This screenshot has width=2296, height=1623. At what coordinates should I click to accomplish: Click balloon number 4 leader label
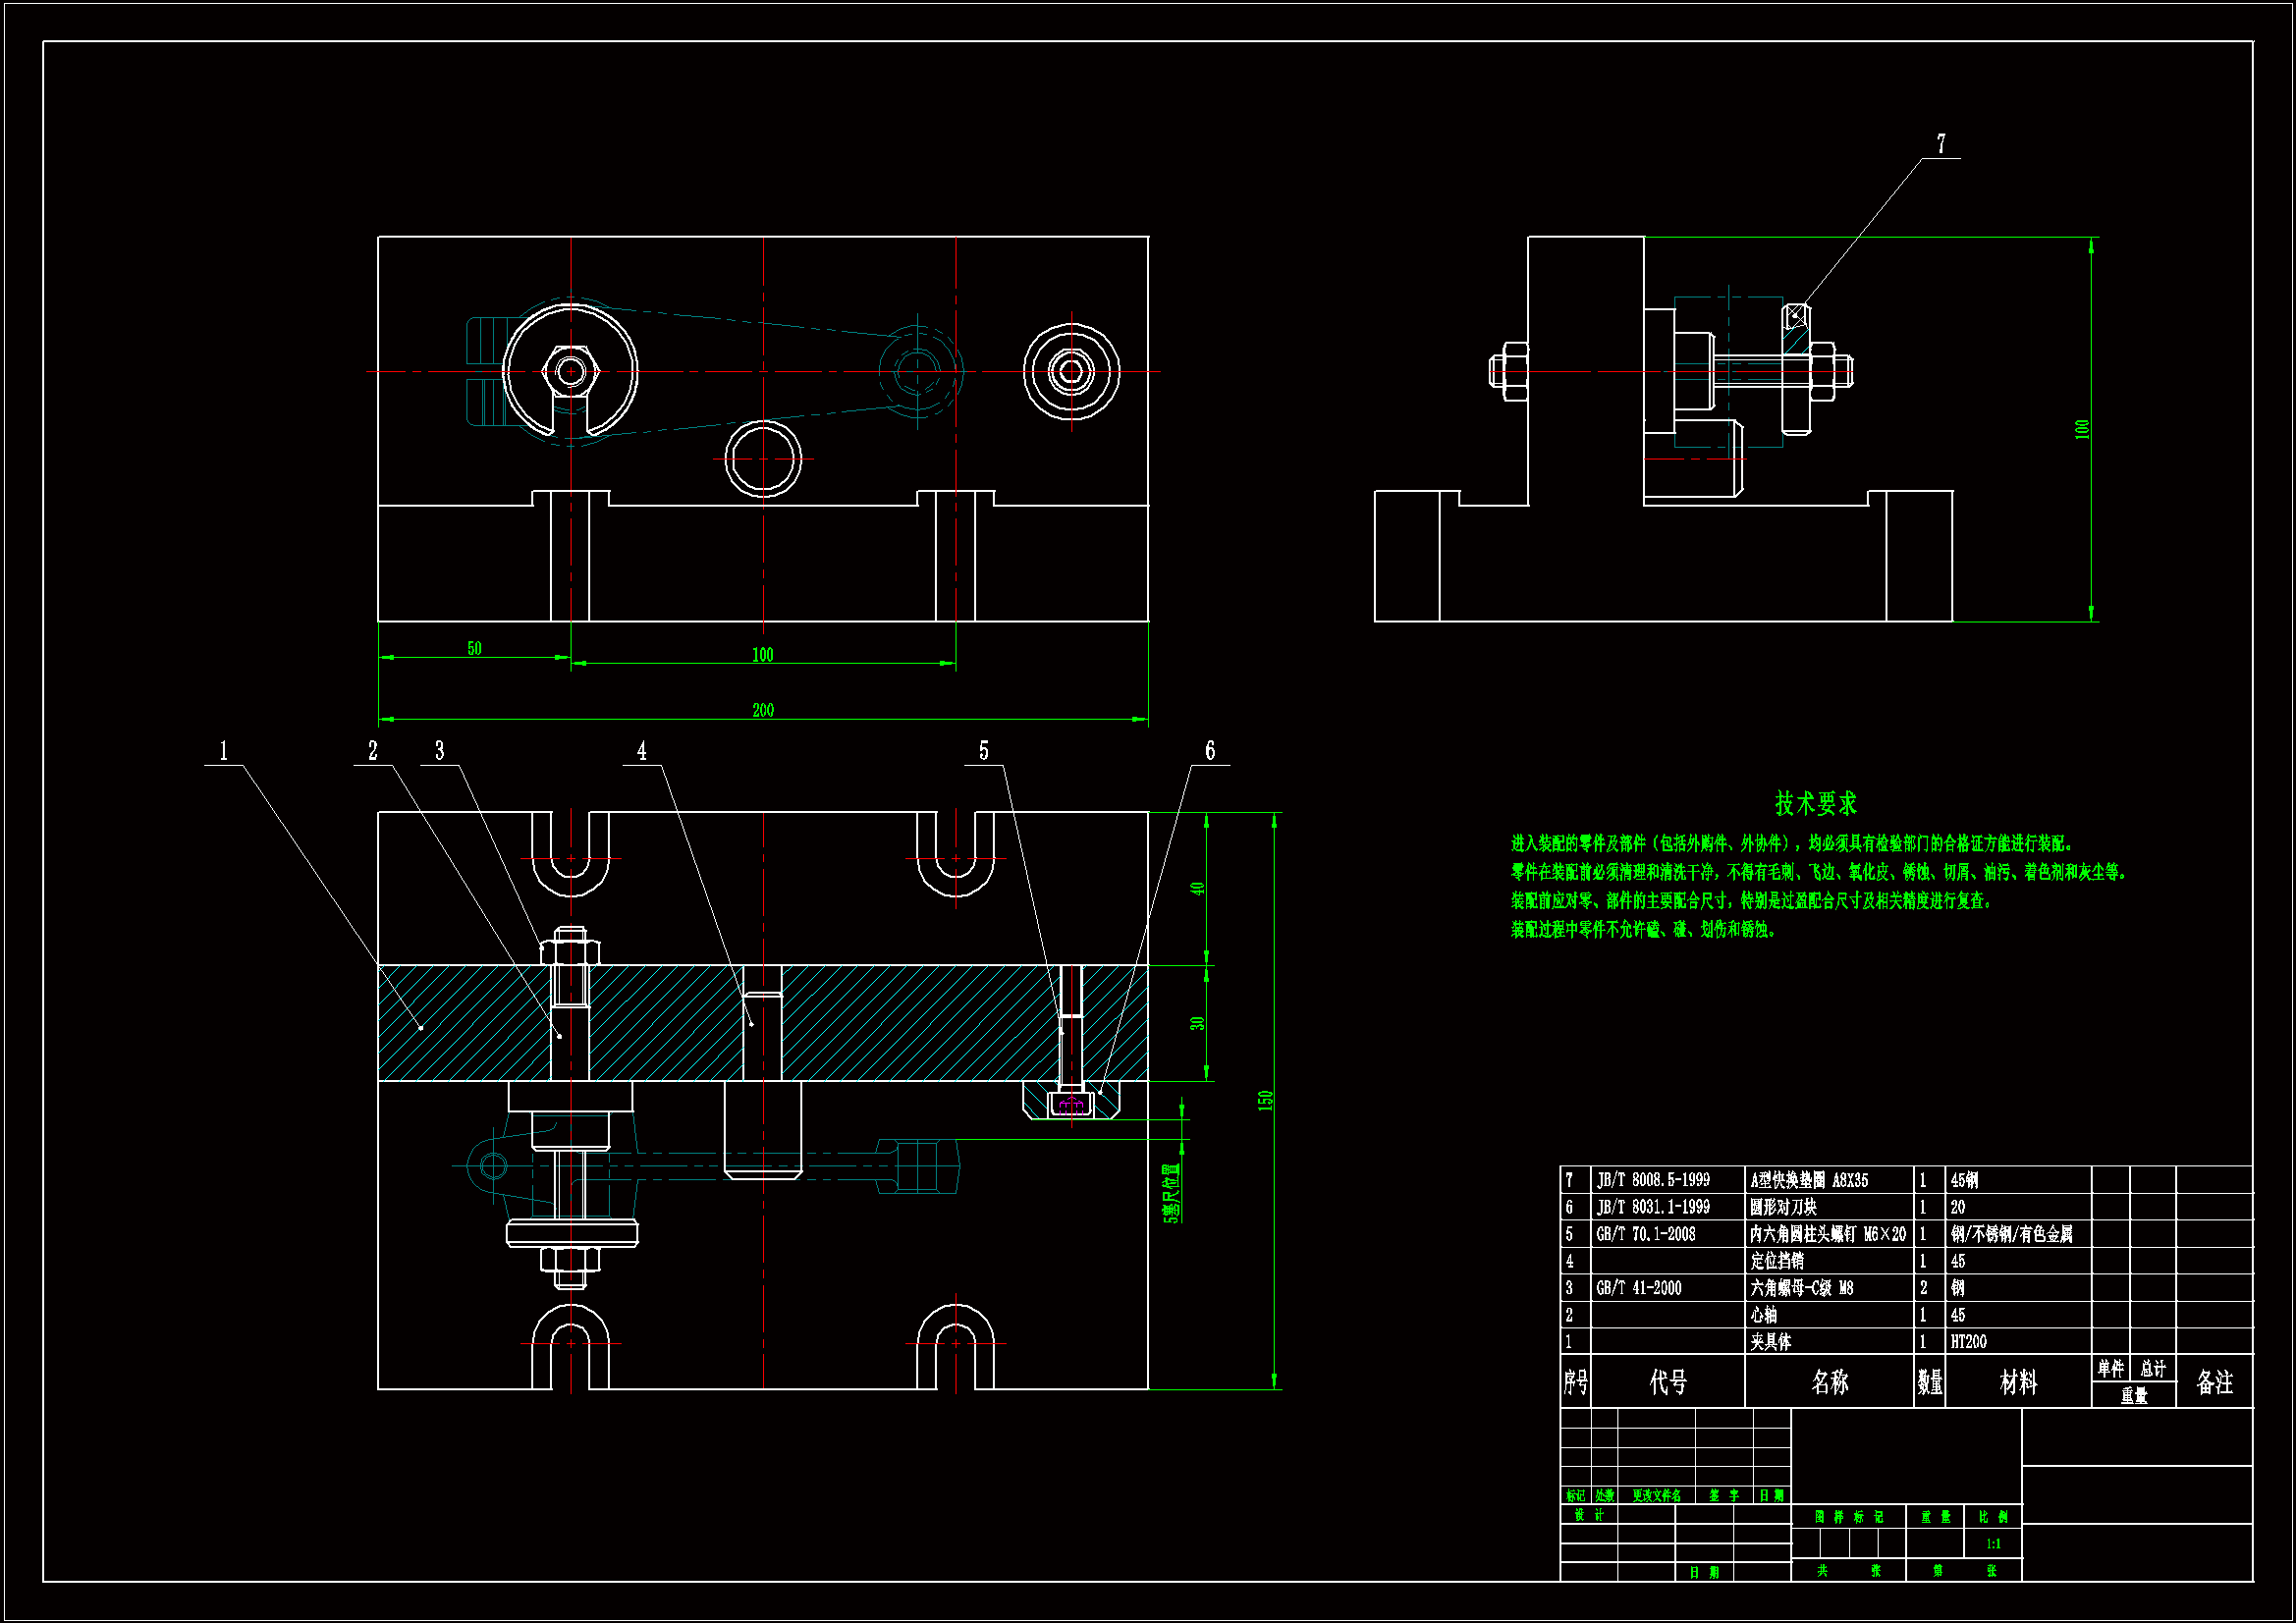(642, 751)
